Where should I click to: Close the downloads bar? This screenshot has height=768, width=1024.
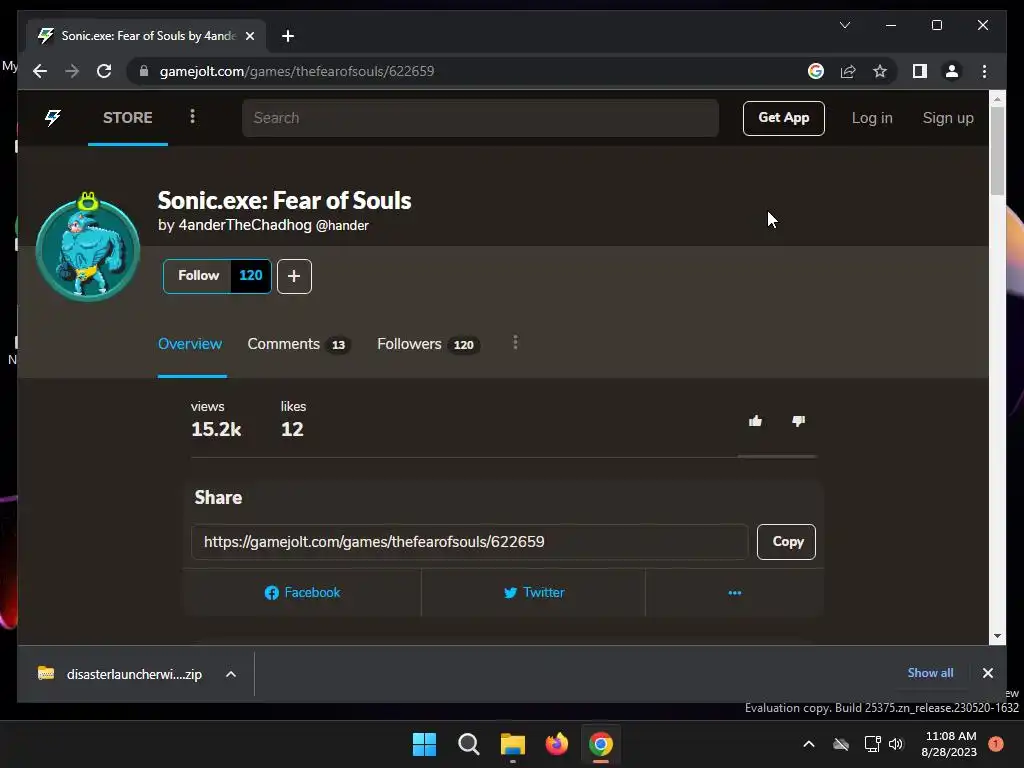pyautogui.click(x=987, y=673)
